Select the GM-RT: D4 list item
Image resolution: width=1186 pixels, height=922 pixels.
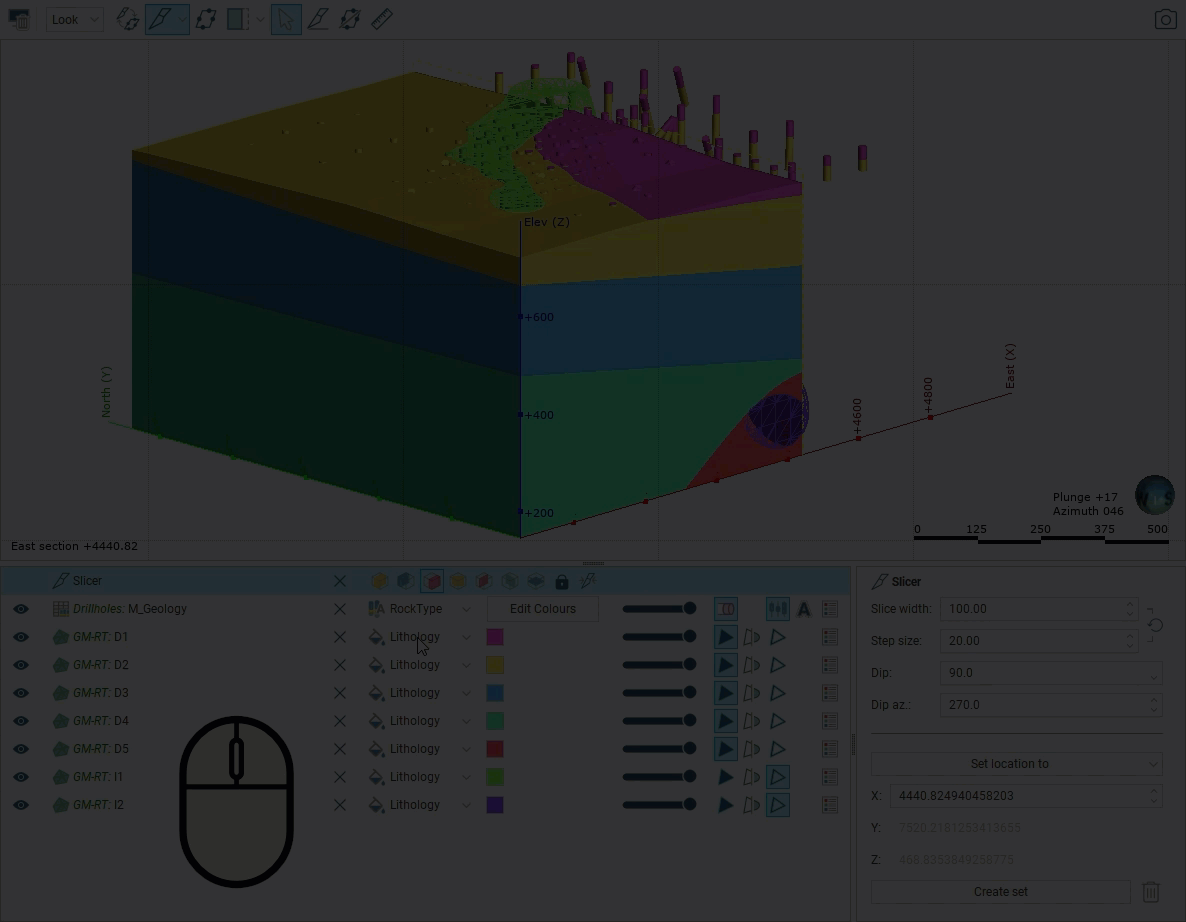100,721
